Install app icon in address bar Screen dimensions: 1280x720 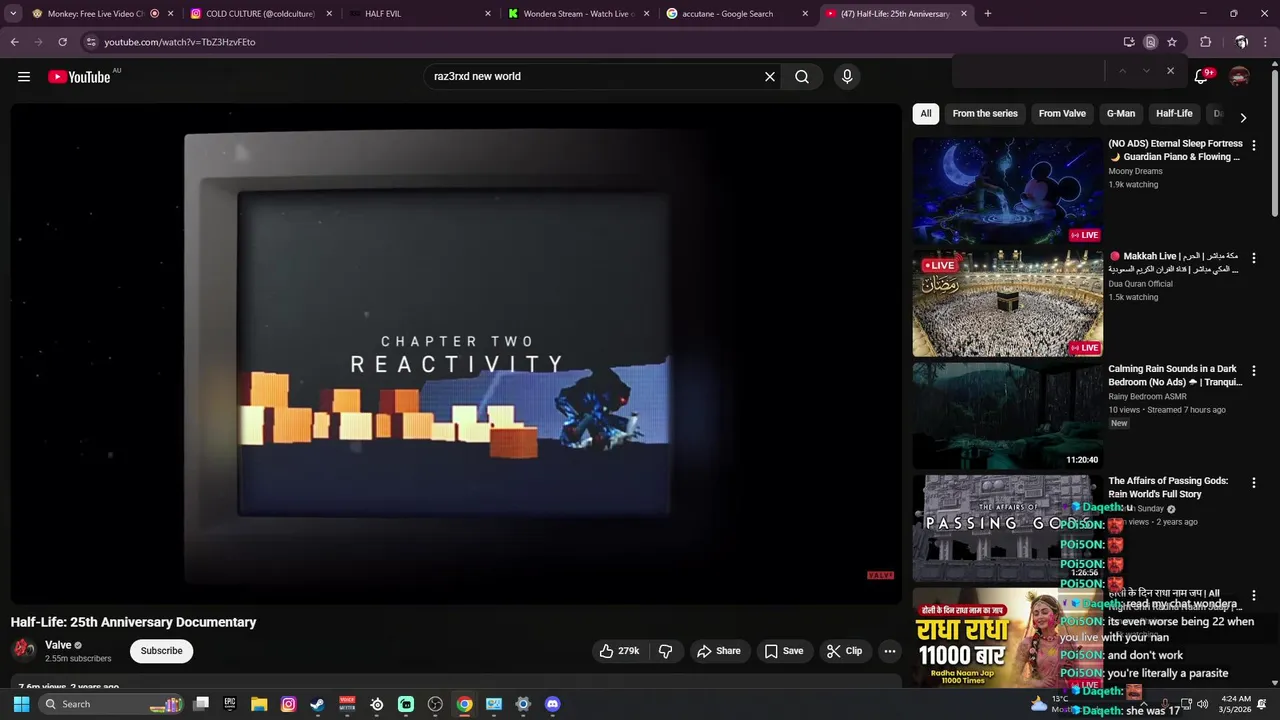(1129, 42)
